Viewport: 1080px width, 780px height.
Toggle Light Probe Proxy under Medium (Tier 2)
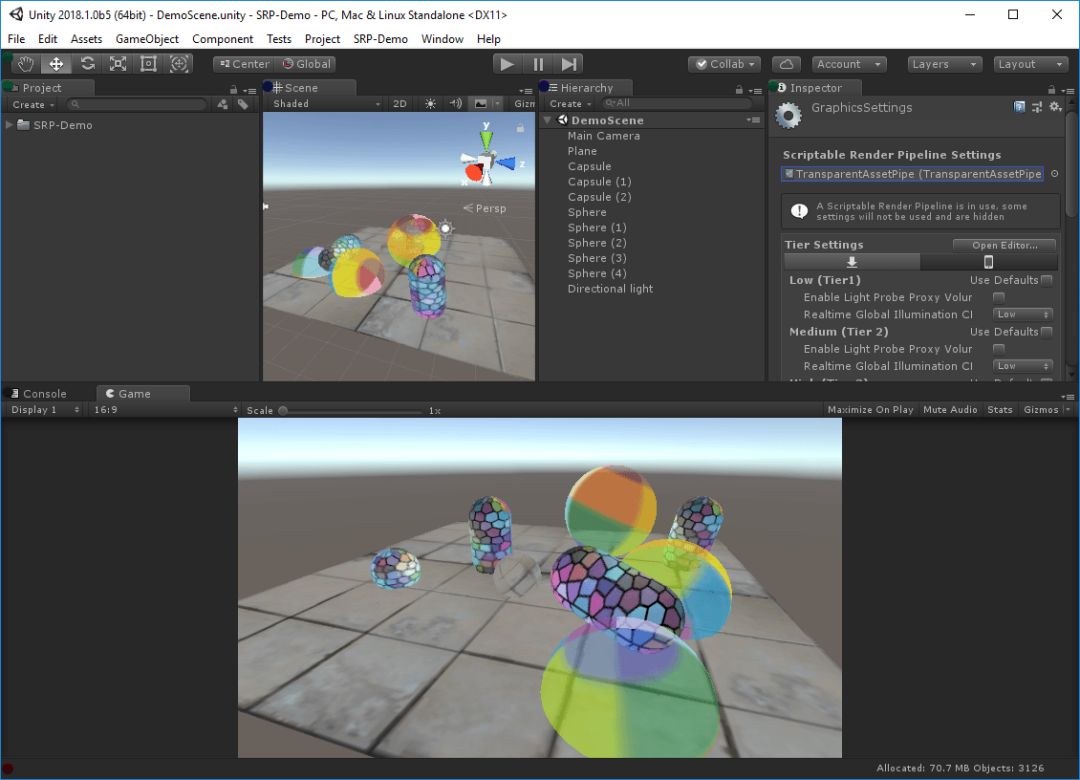coord(999,349)
